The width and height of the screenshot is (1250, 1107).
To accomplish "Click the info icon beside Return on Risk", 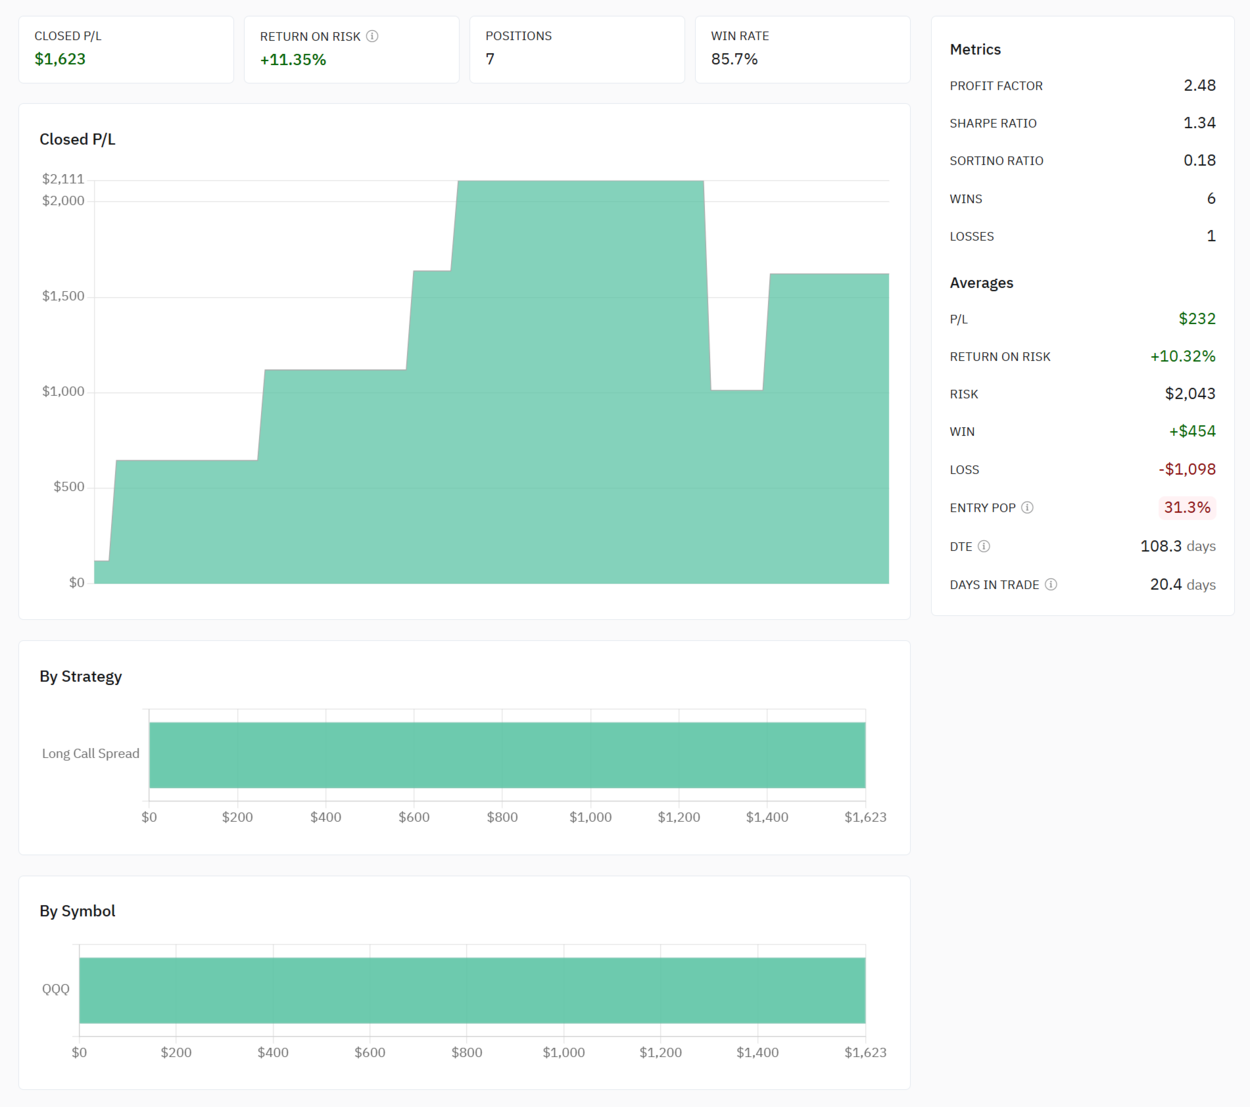I will (x=372, y=36).
